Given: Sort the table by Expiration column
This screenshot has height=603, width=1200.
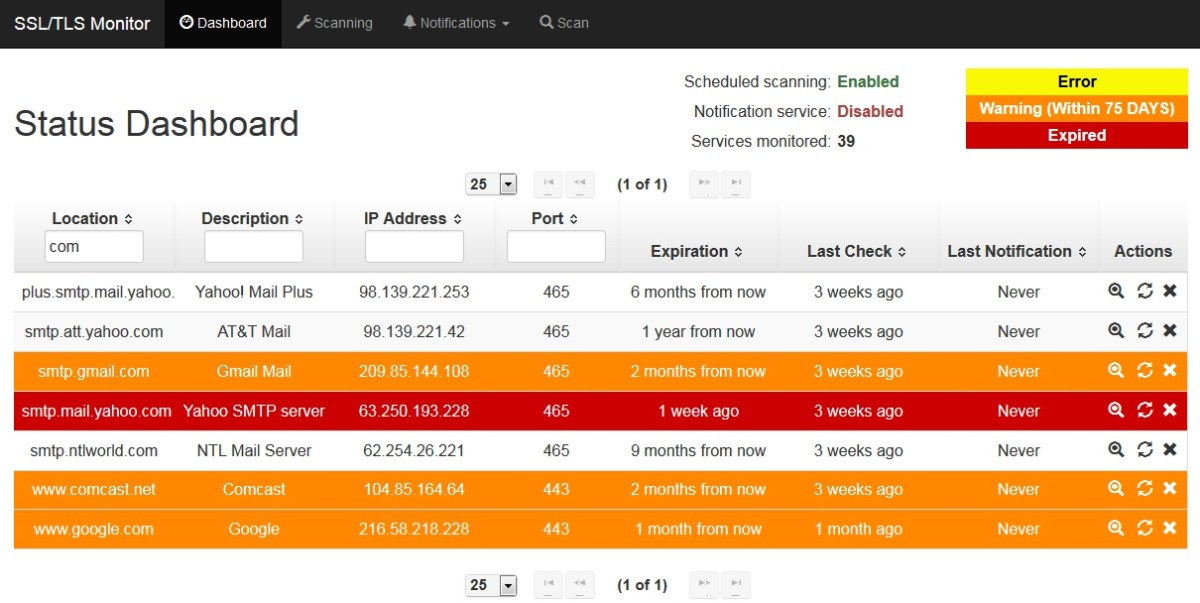Looking at the screenshot, I should [697, 251].
